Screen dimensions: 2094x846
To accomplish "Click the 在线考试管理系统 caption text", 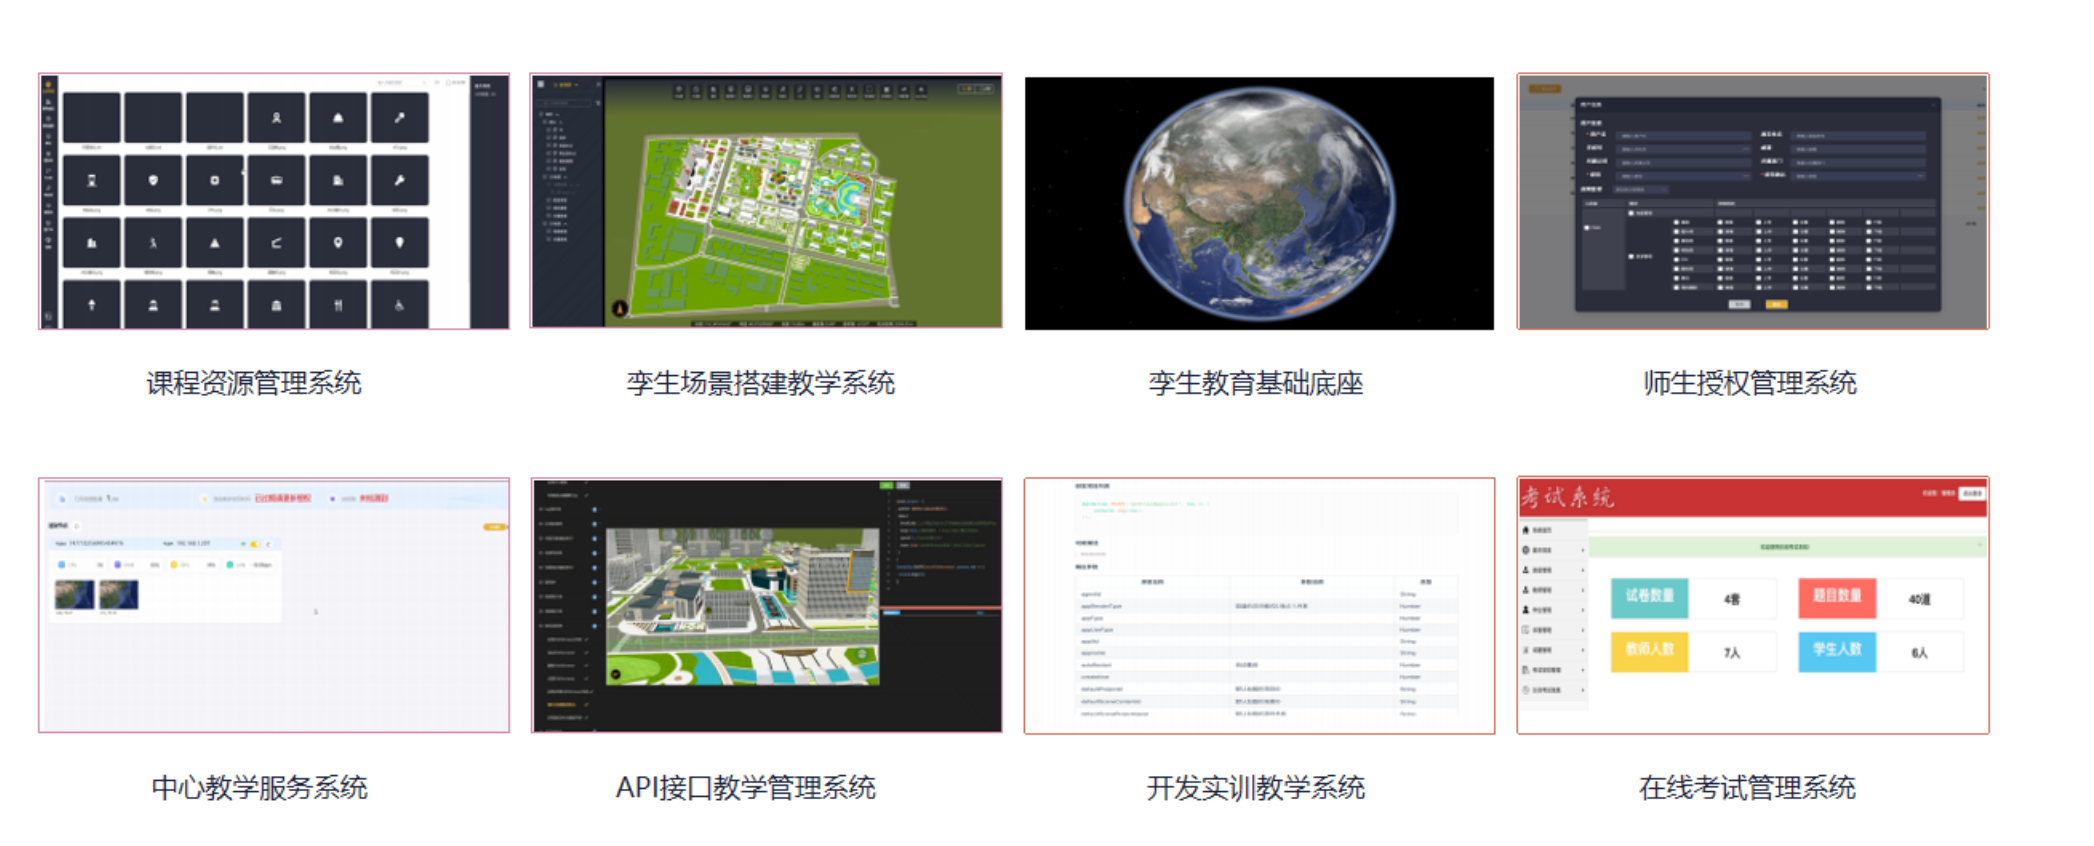I will 1746,788.
